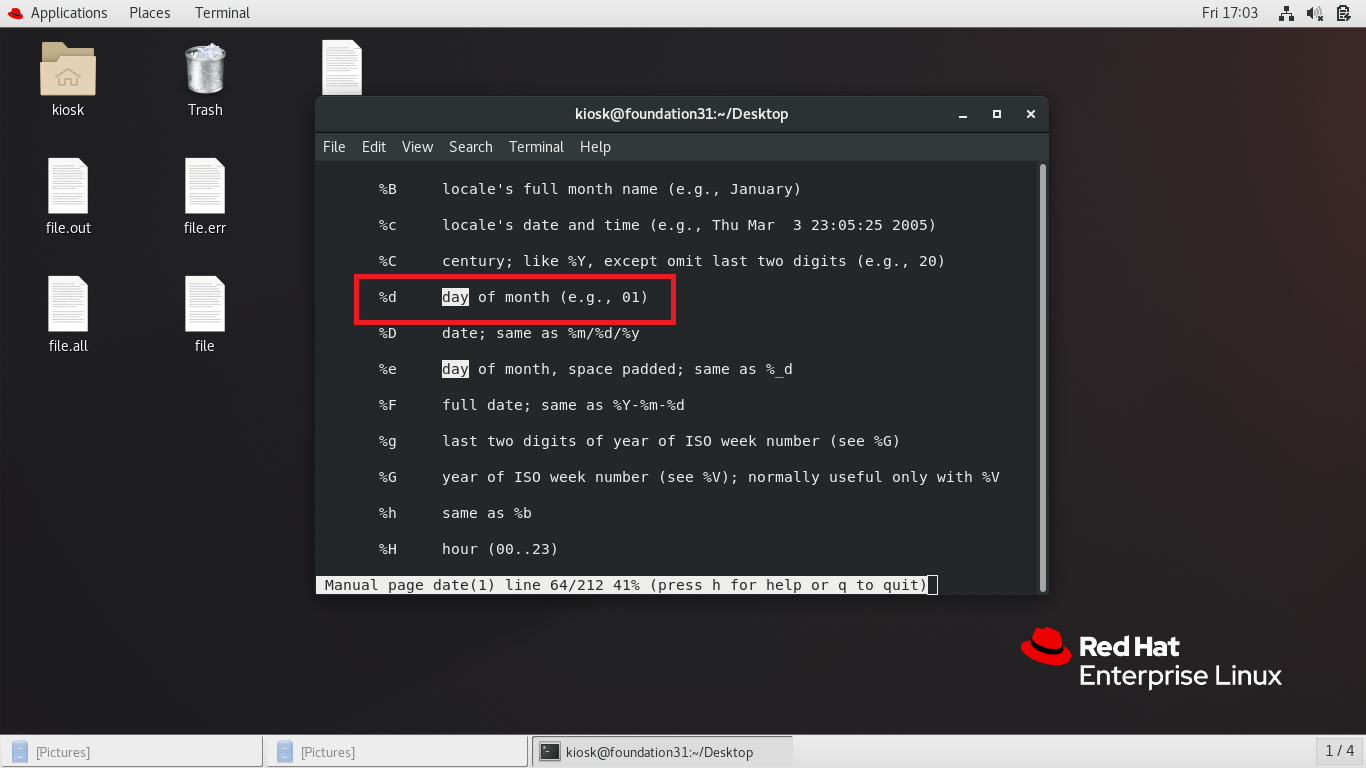Viewport: 1366px width, 768px height.
Task: Click the %G year of ISO week line
Action: coord(689,477)
